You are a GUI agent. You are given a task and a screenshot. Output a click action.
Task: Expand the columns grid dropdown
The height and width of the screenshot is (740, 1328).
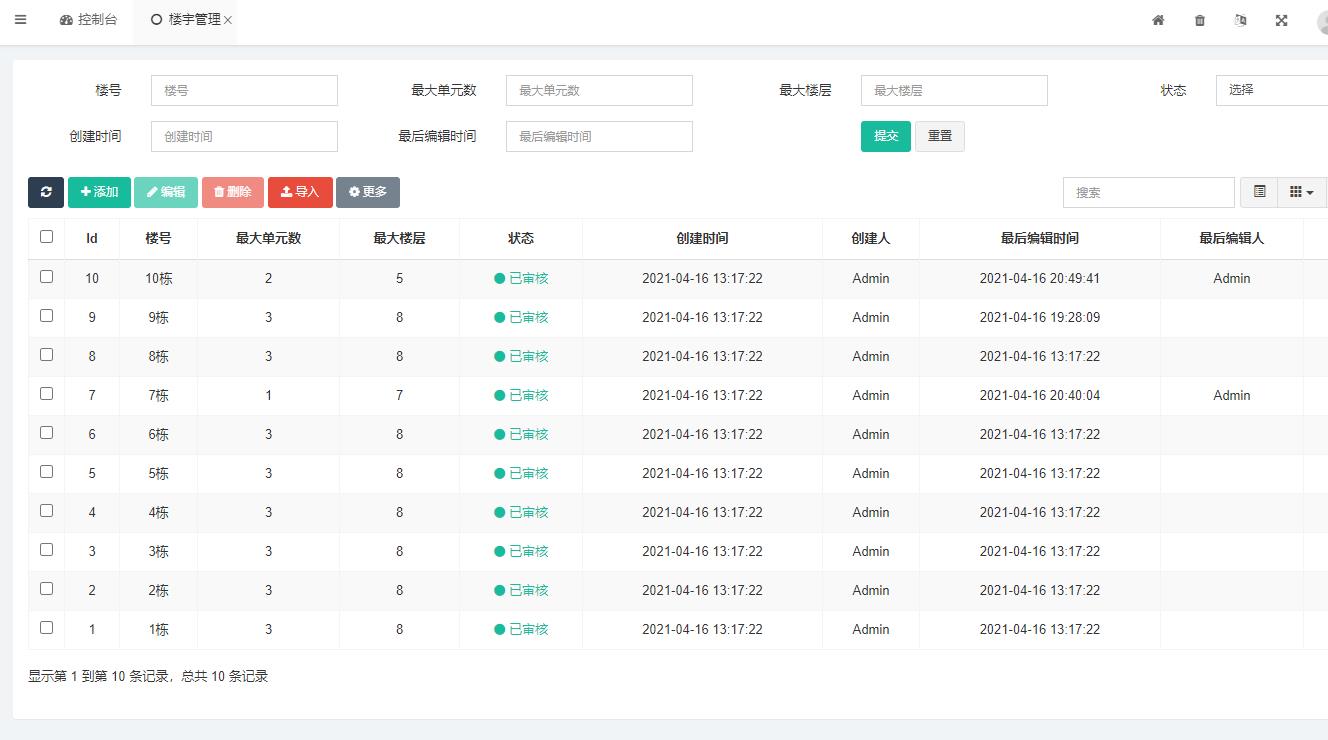point(1301,192)
